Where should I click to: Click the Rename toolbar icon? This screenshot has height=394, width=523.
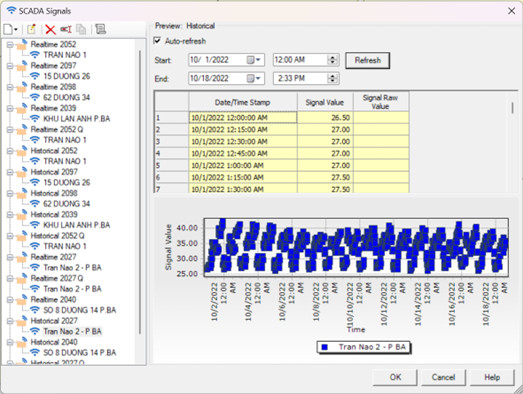click(66, 29)
